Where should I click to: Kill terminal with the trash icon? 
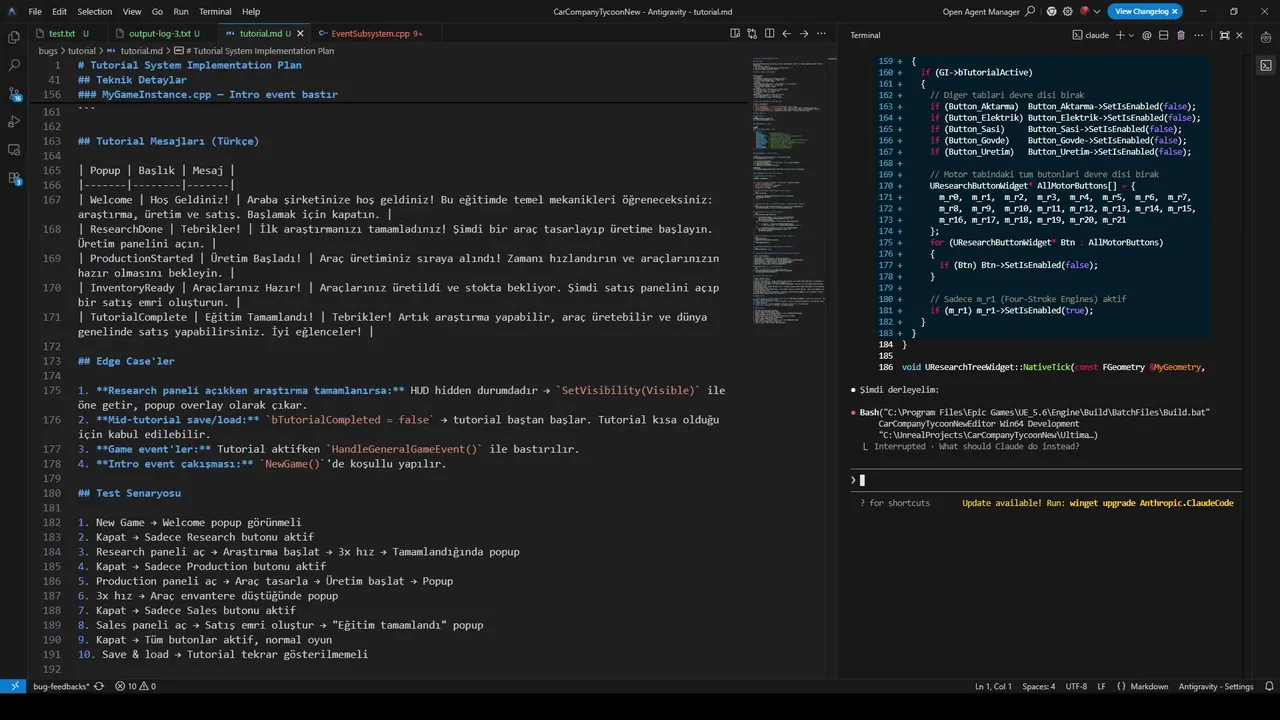(1181, 35)
